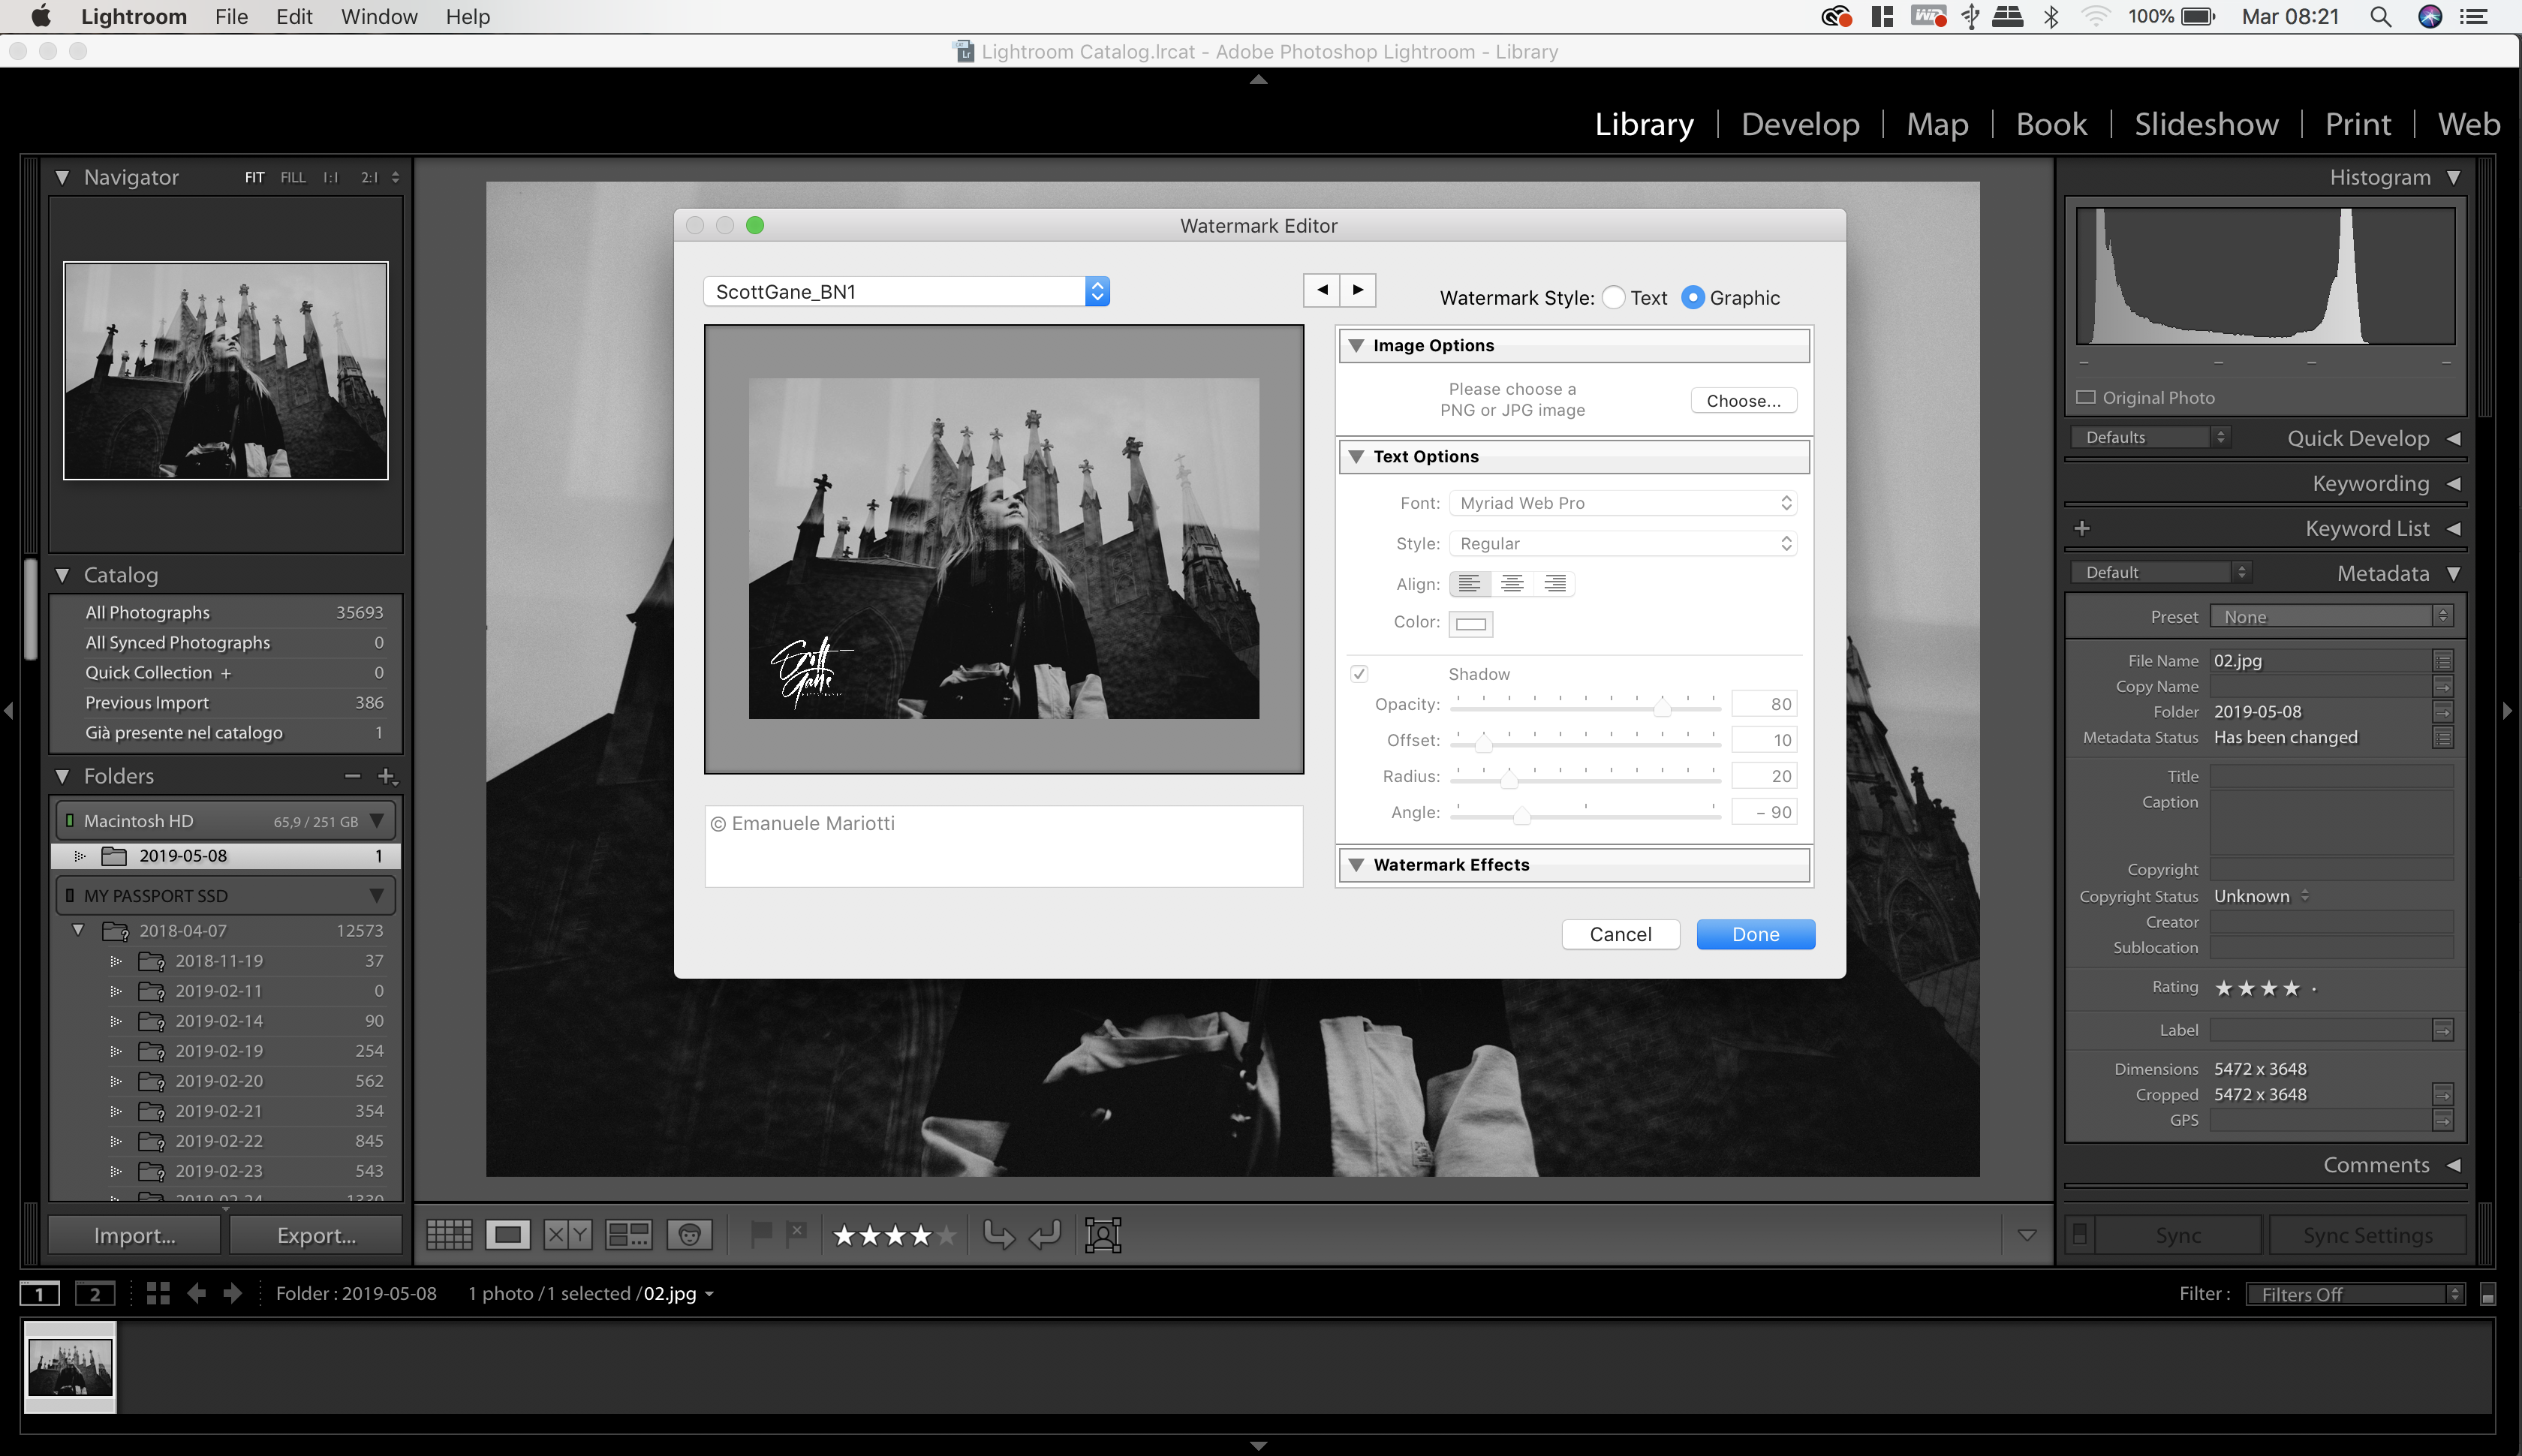Collapse Text Options section
This screenshot has height=1456, width=2522.
1356,456
